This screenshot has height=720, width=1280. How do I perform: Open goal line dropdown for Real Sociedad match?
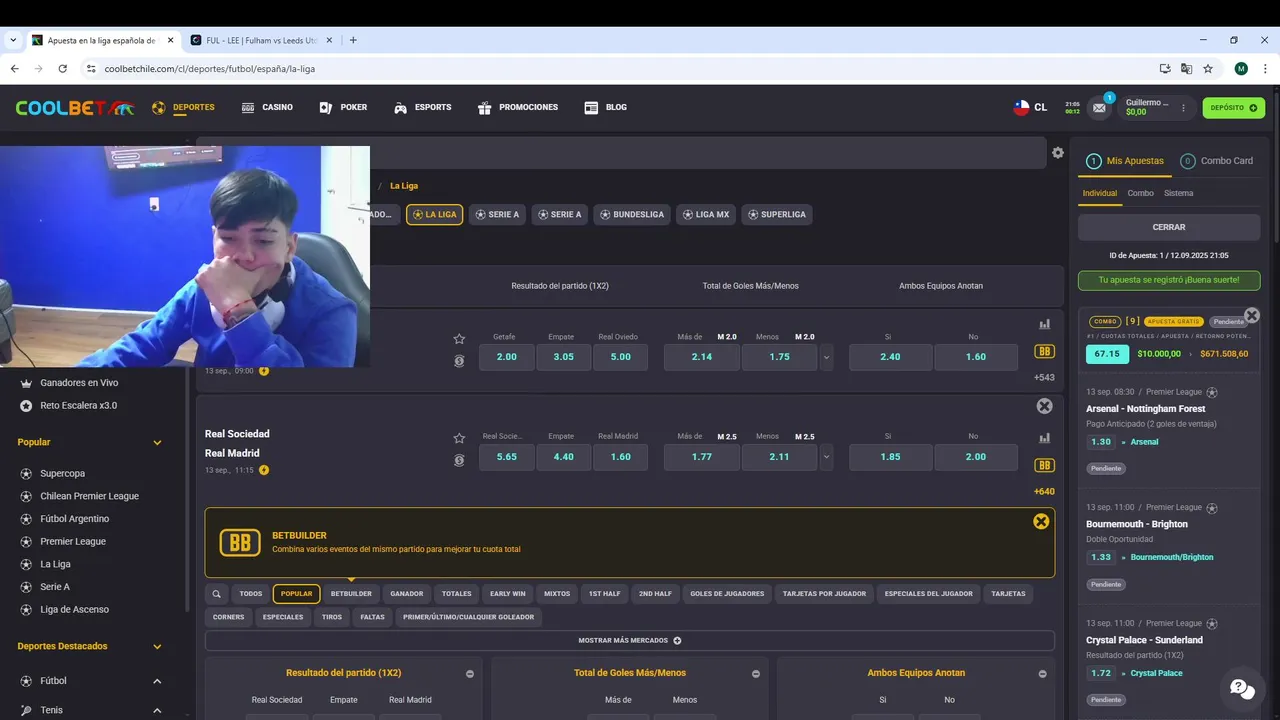click(826, 457)
